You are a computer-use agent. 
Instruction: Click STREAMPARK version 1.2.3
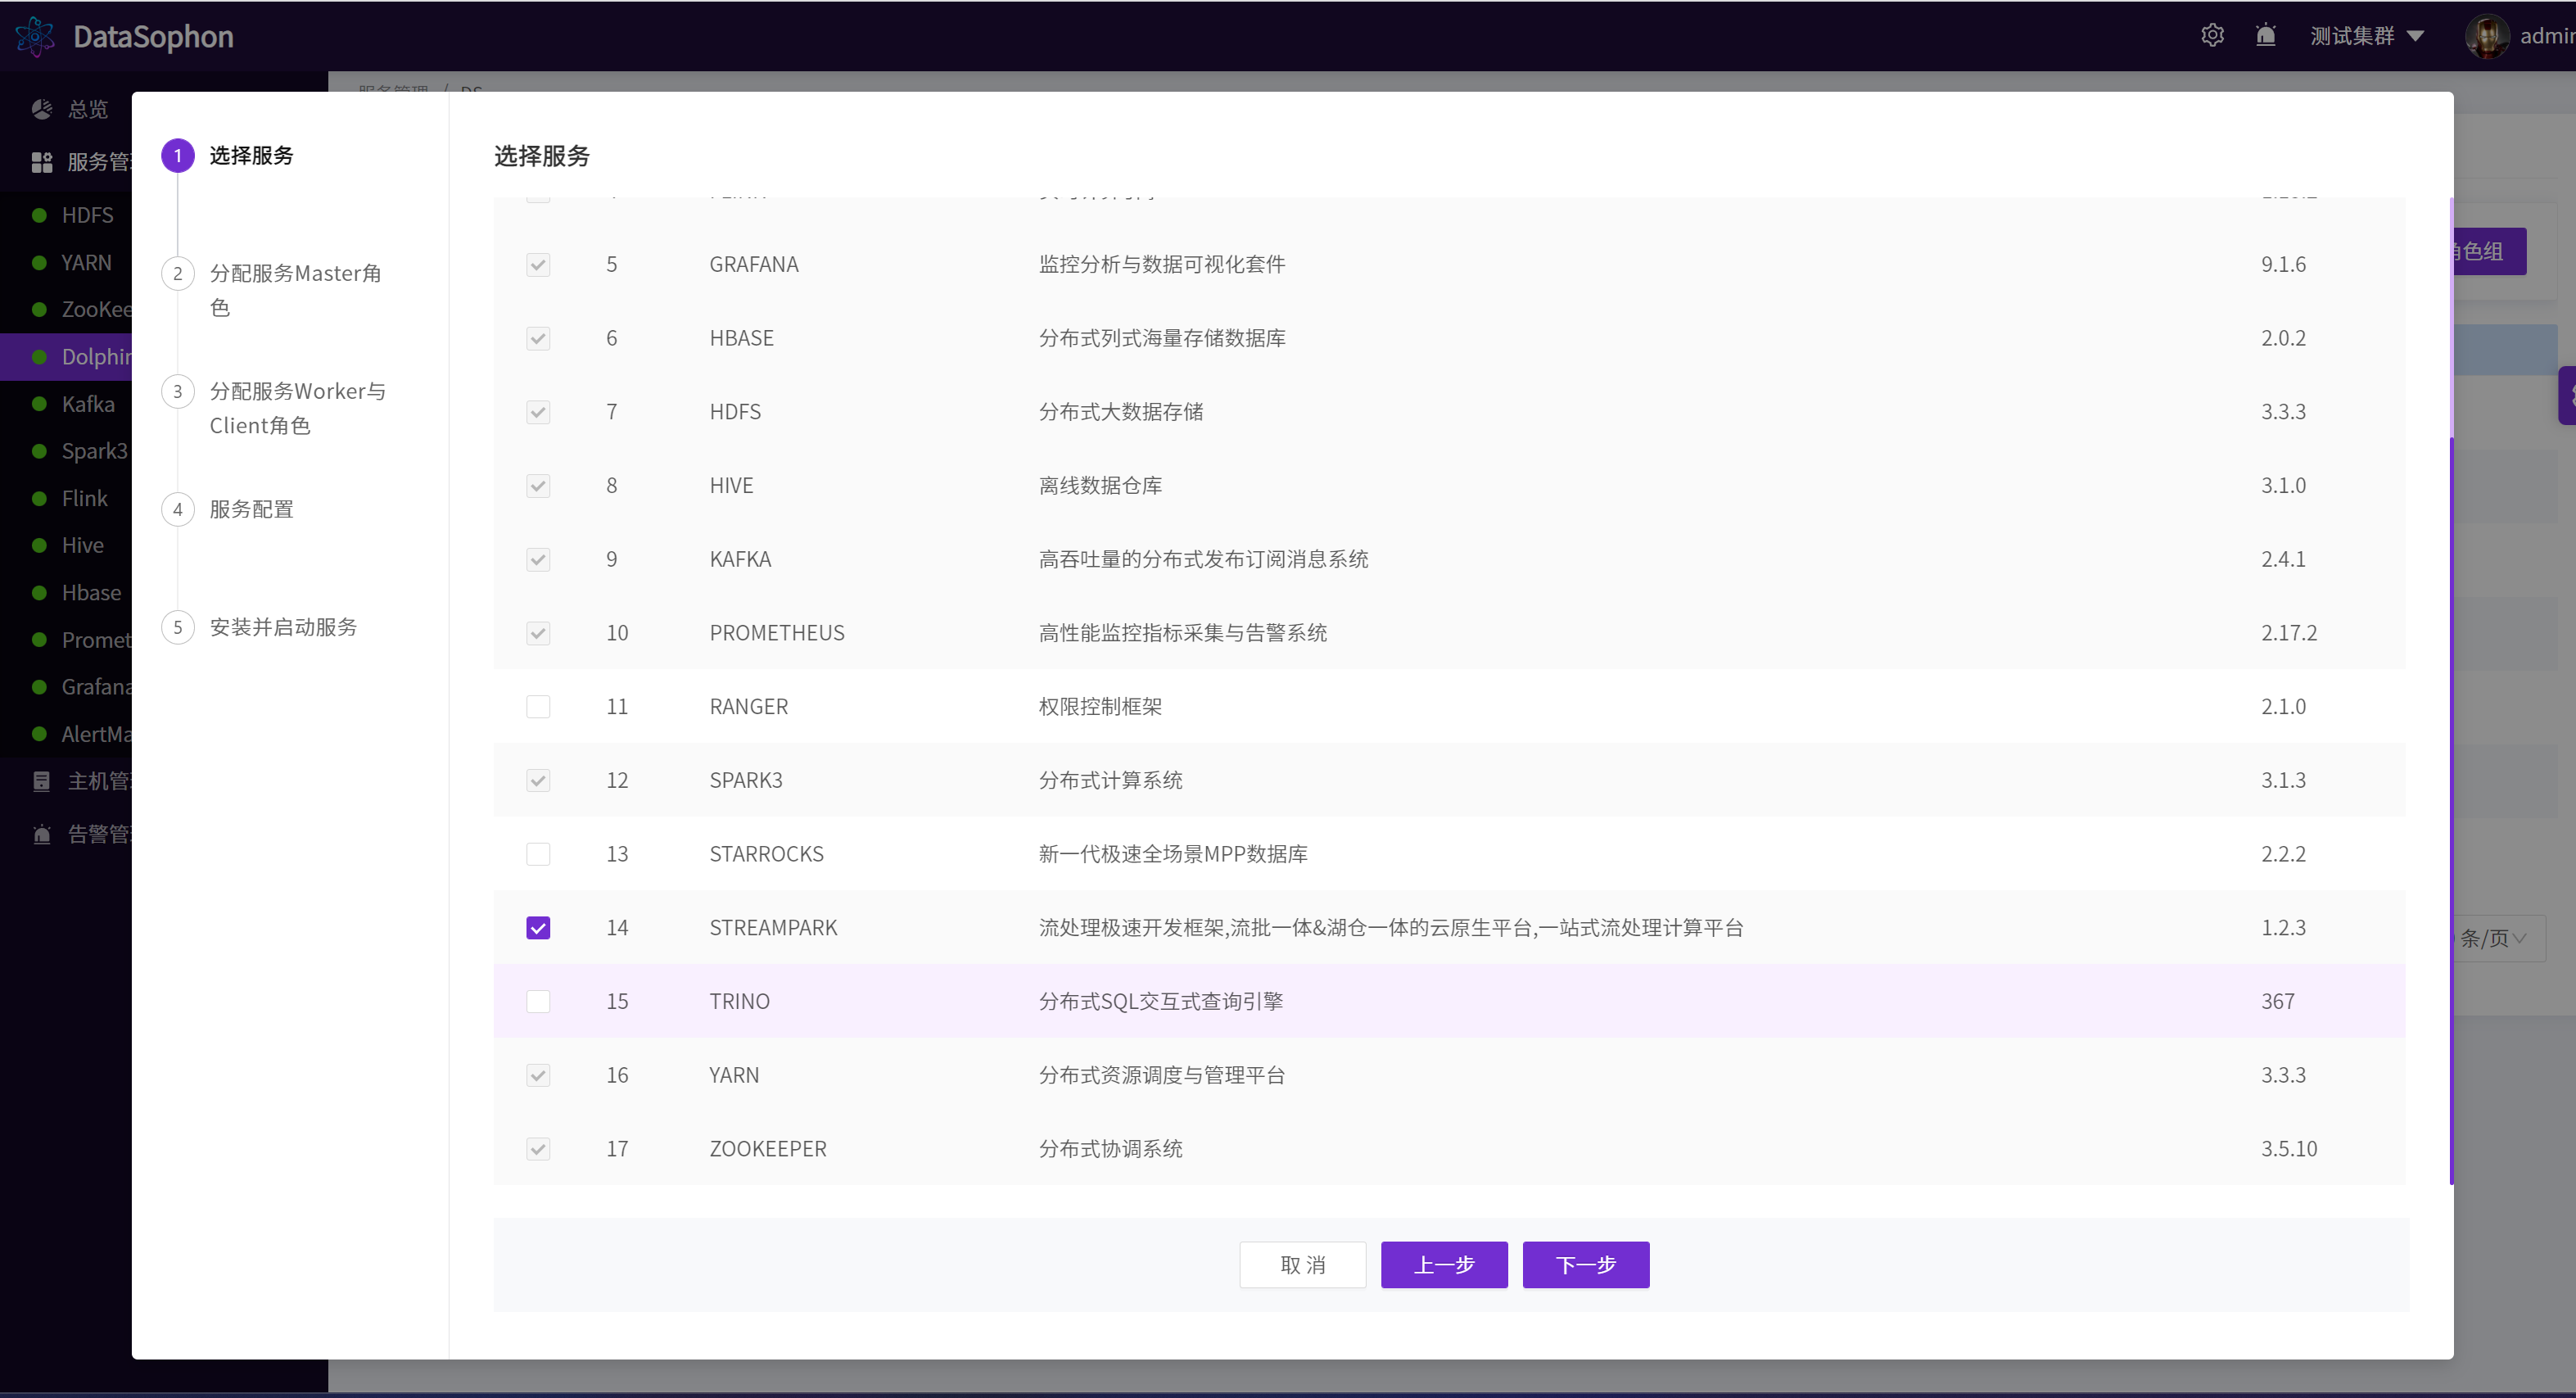pyautogui.click(x=2283, y=927)
